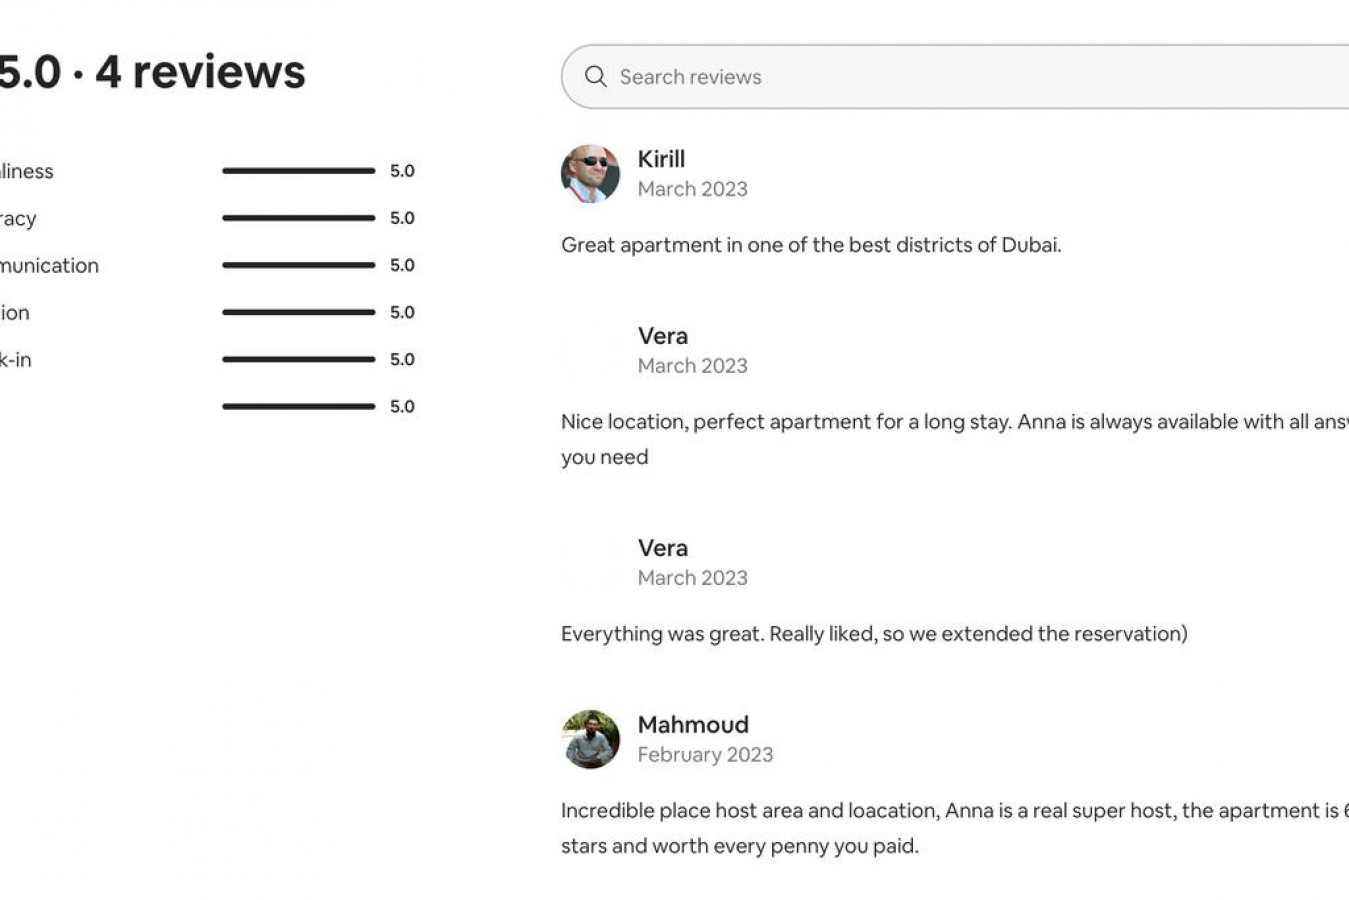Image resolution: width=1349 pixels, height=900 pixels.
Task: Click the Accuracy rating bar
Action: tap(298, 218)
